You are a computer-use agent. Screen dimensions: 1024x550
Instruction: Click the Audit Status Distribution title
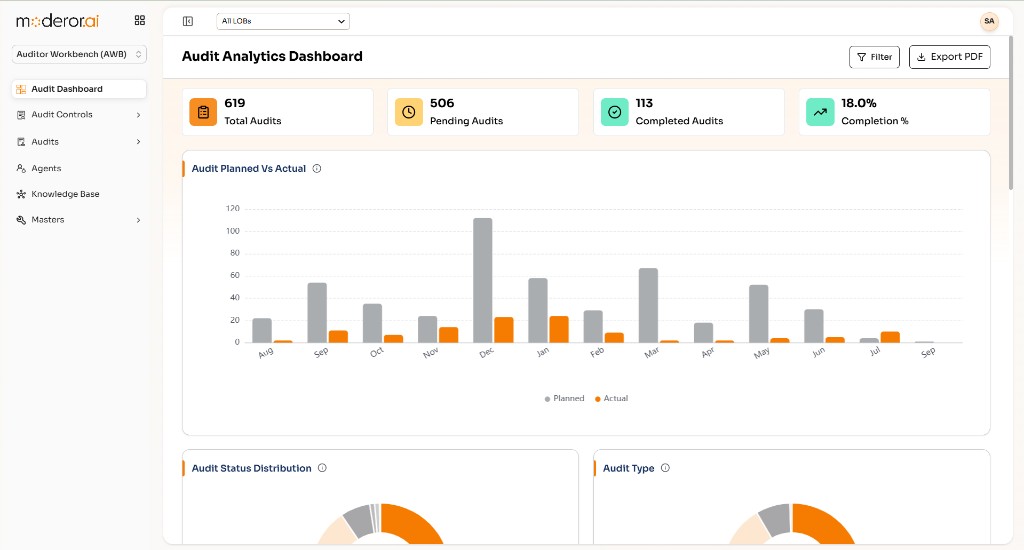pyautogui.click(x=251, y=468)
